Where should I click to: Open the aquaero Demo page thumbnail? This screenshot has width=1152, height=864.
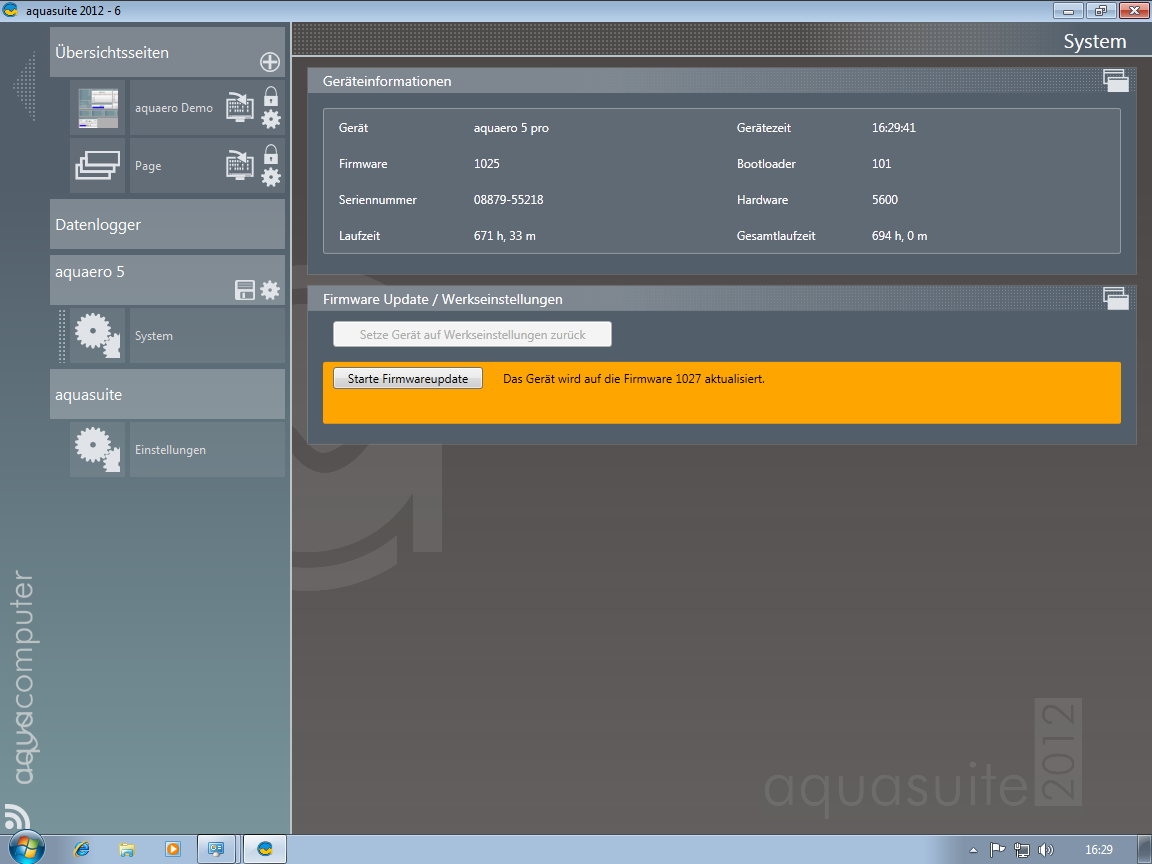click(98, 108)
